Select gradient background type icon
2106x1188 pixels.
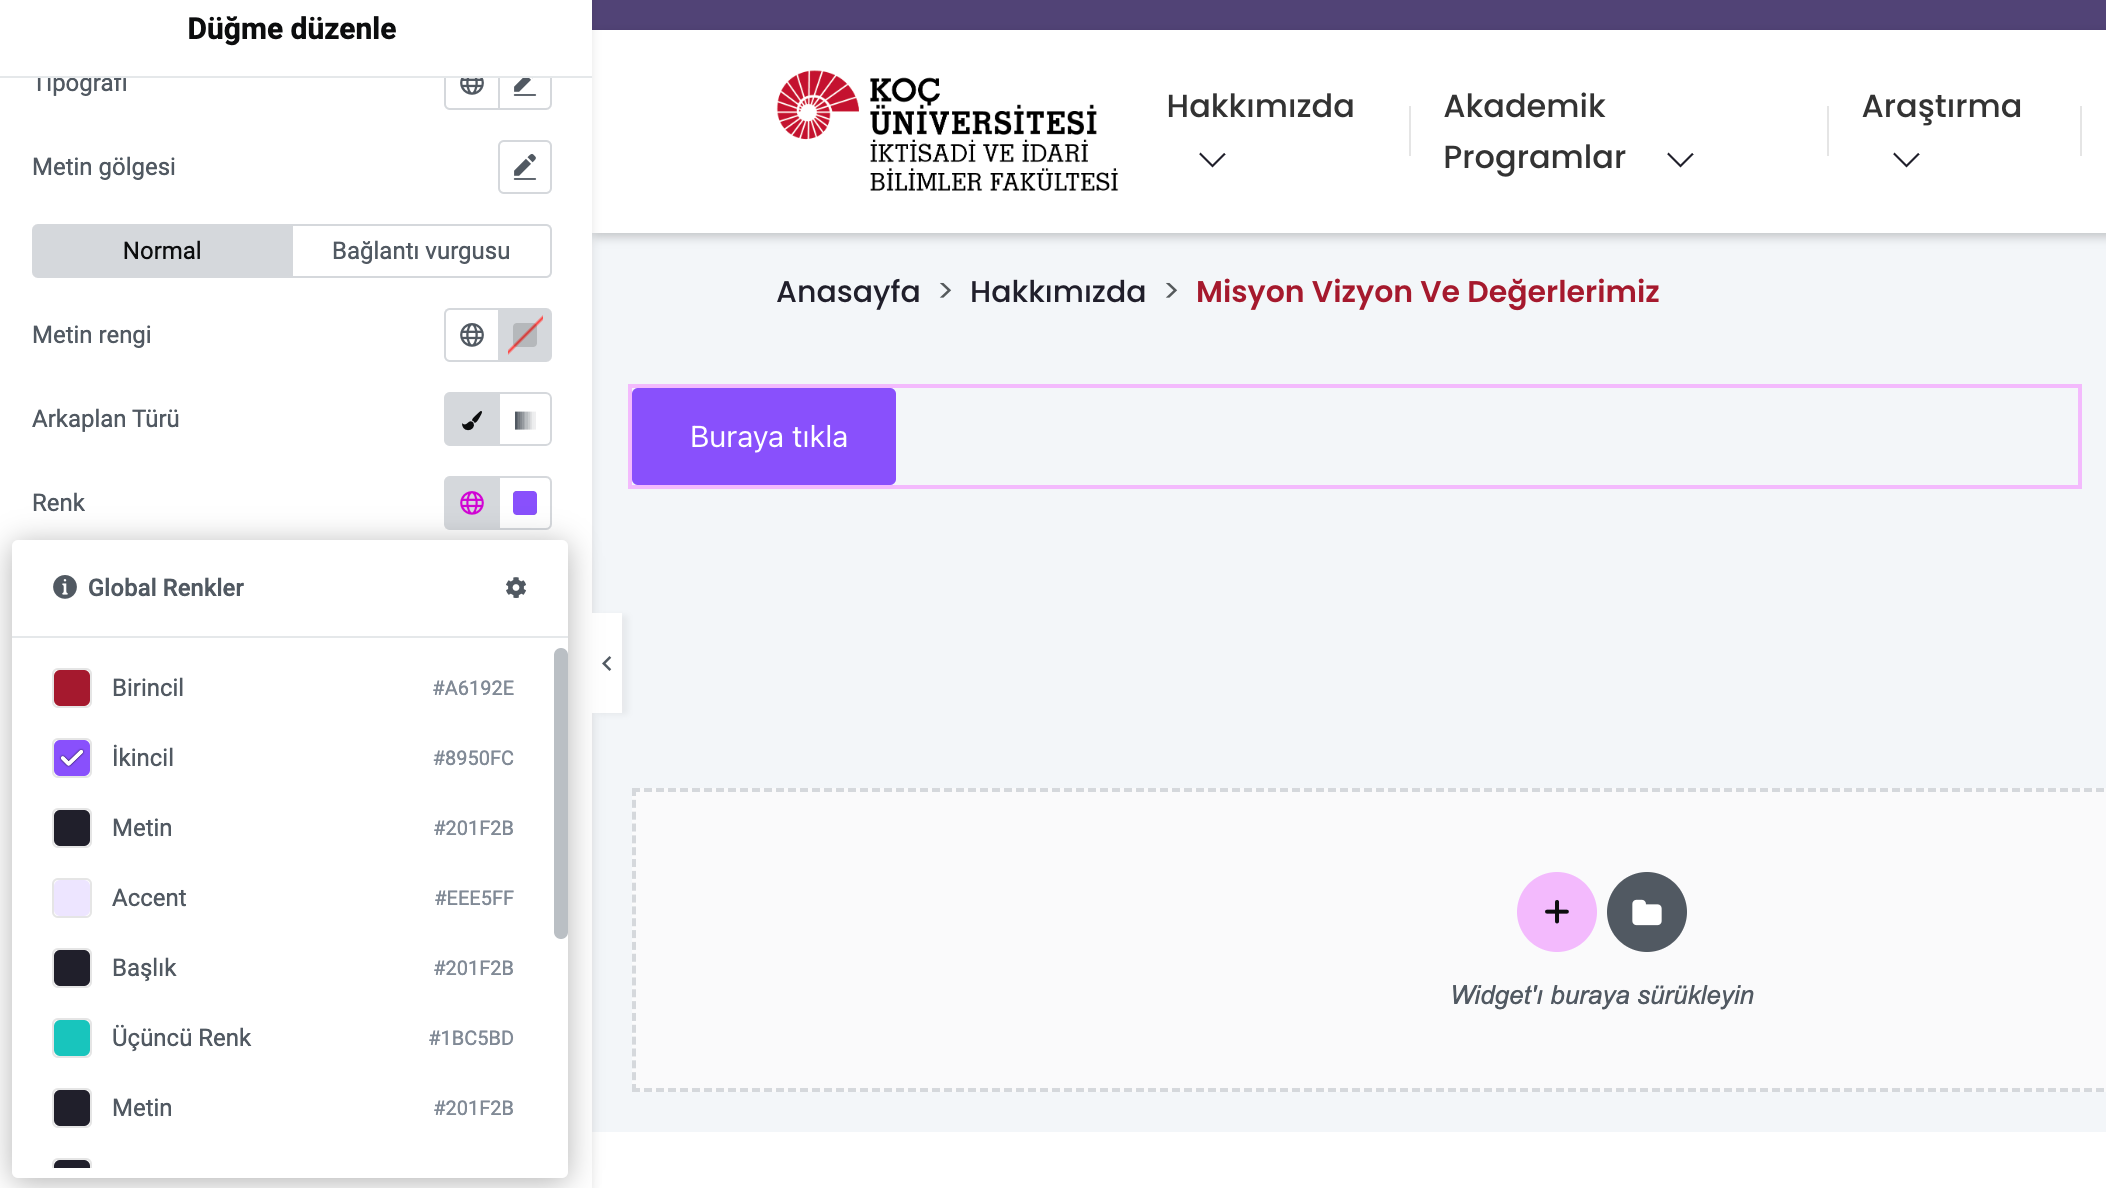(x=525, y=419)
